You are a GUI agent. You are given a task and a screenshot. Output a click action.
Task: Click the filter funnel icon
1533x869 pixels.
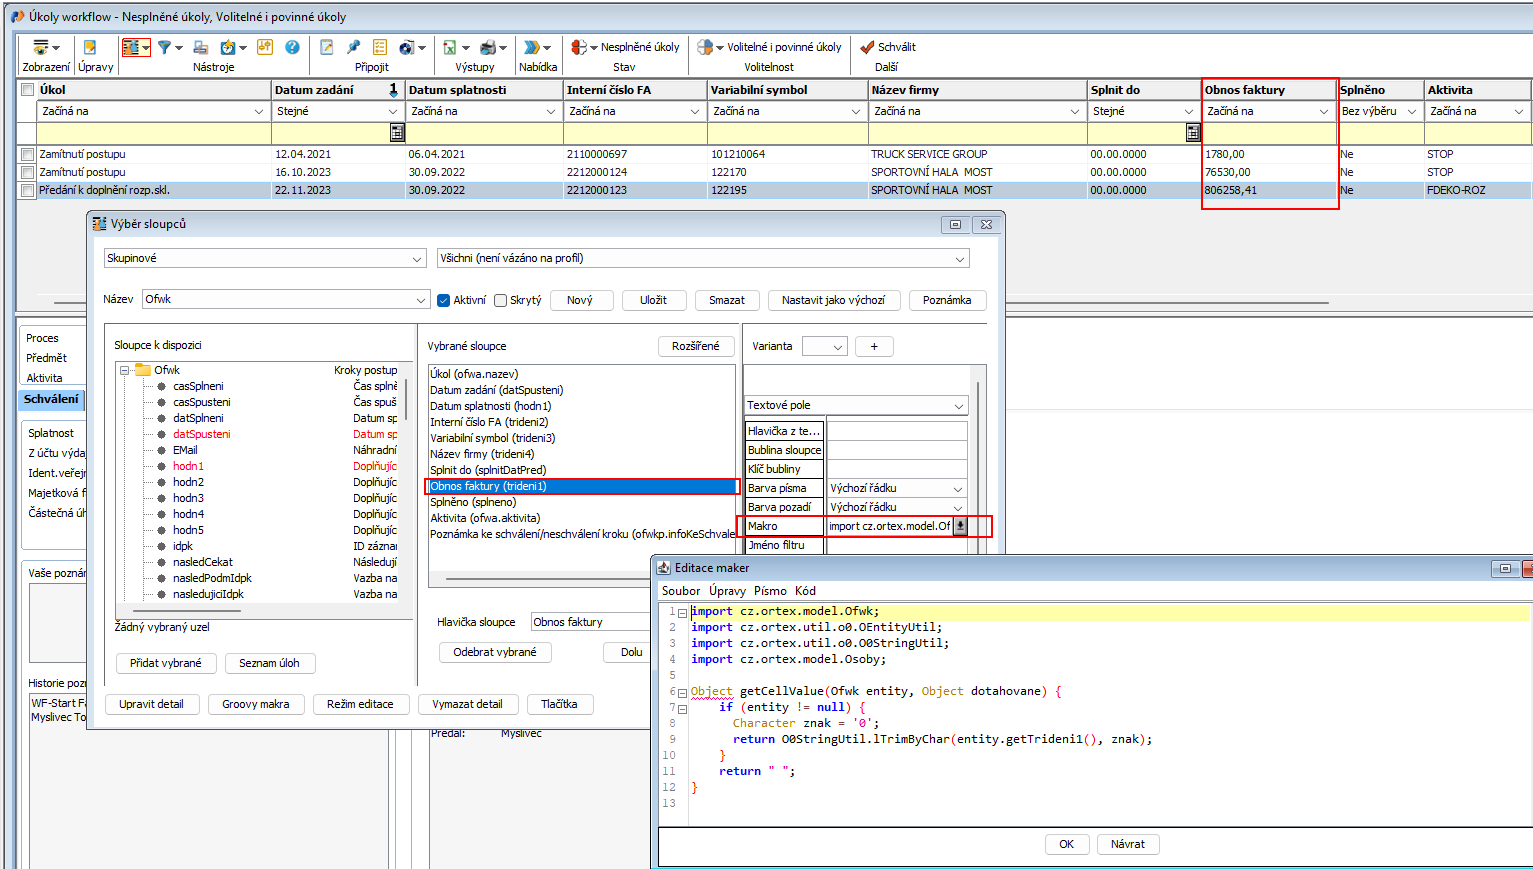[165, 47]
